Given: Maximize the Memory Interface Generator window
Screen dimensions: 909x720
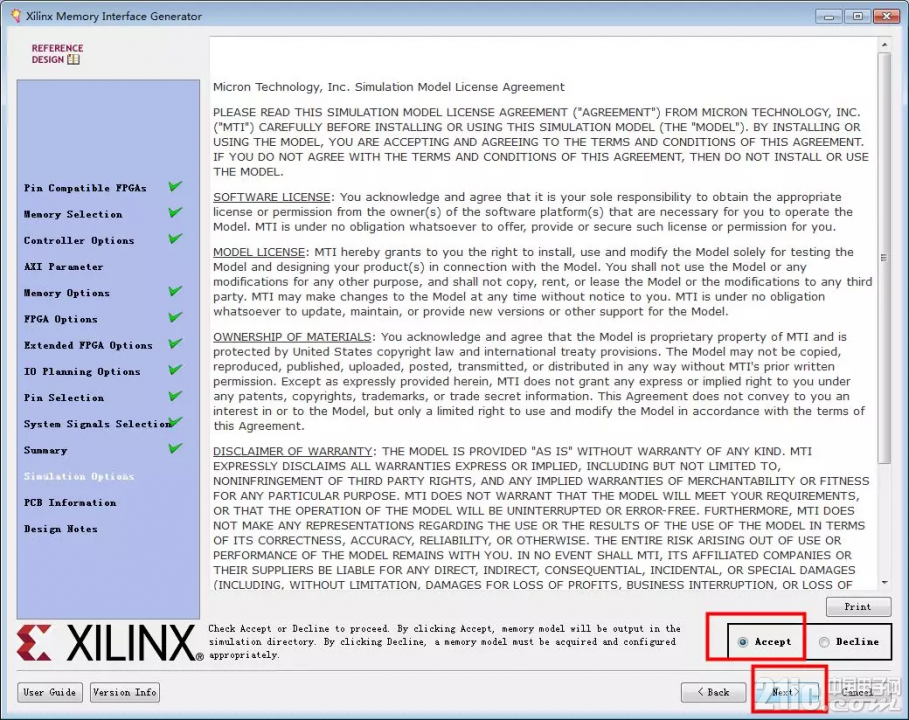Looking at the screenshot, I should [x=857, y=16].
